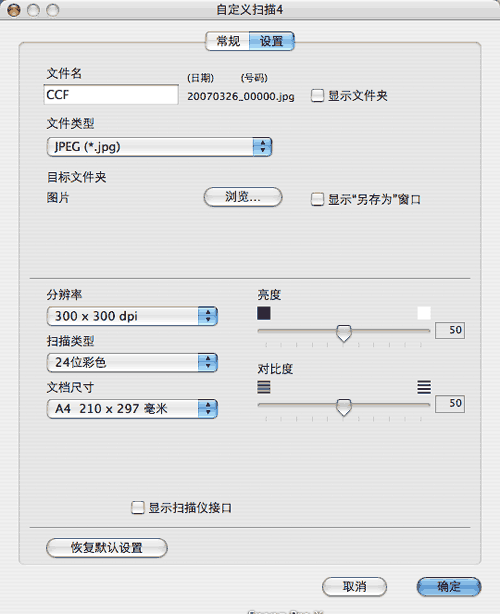Click the red close window button
Viewport: 500px width, 614px height.
pos(14,10)
